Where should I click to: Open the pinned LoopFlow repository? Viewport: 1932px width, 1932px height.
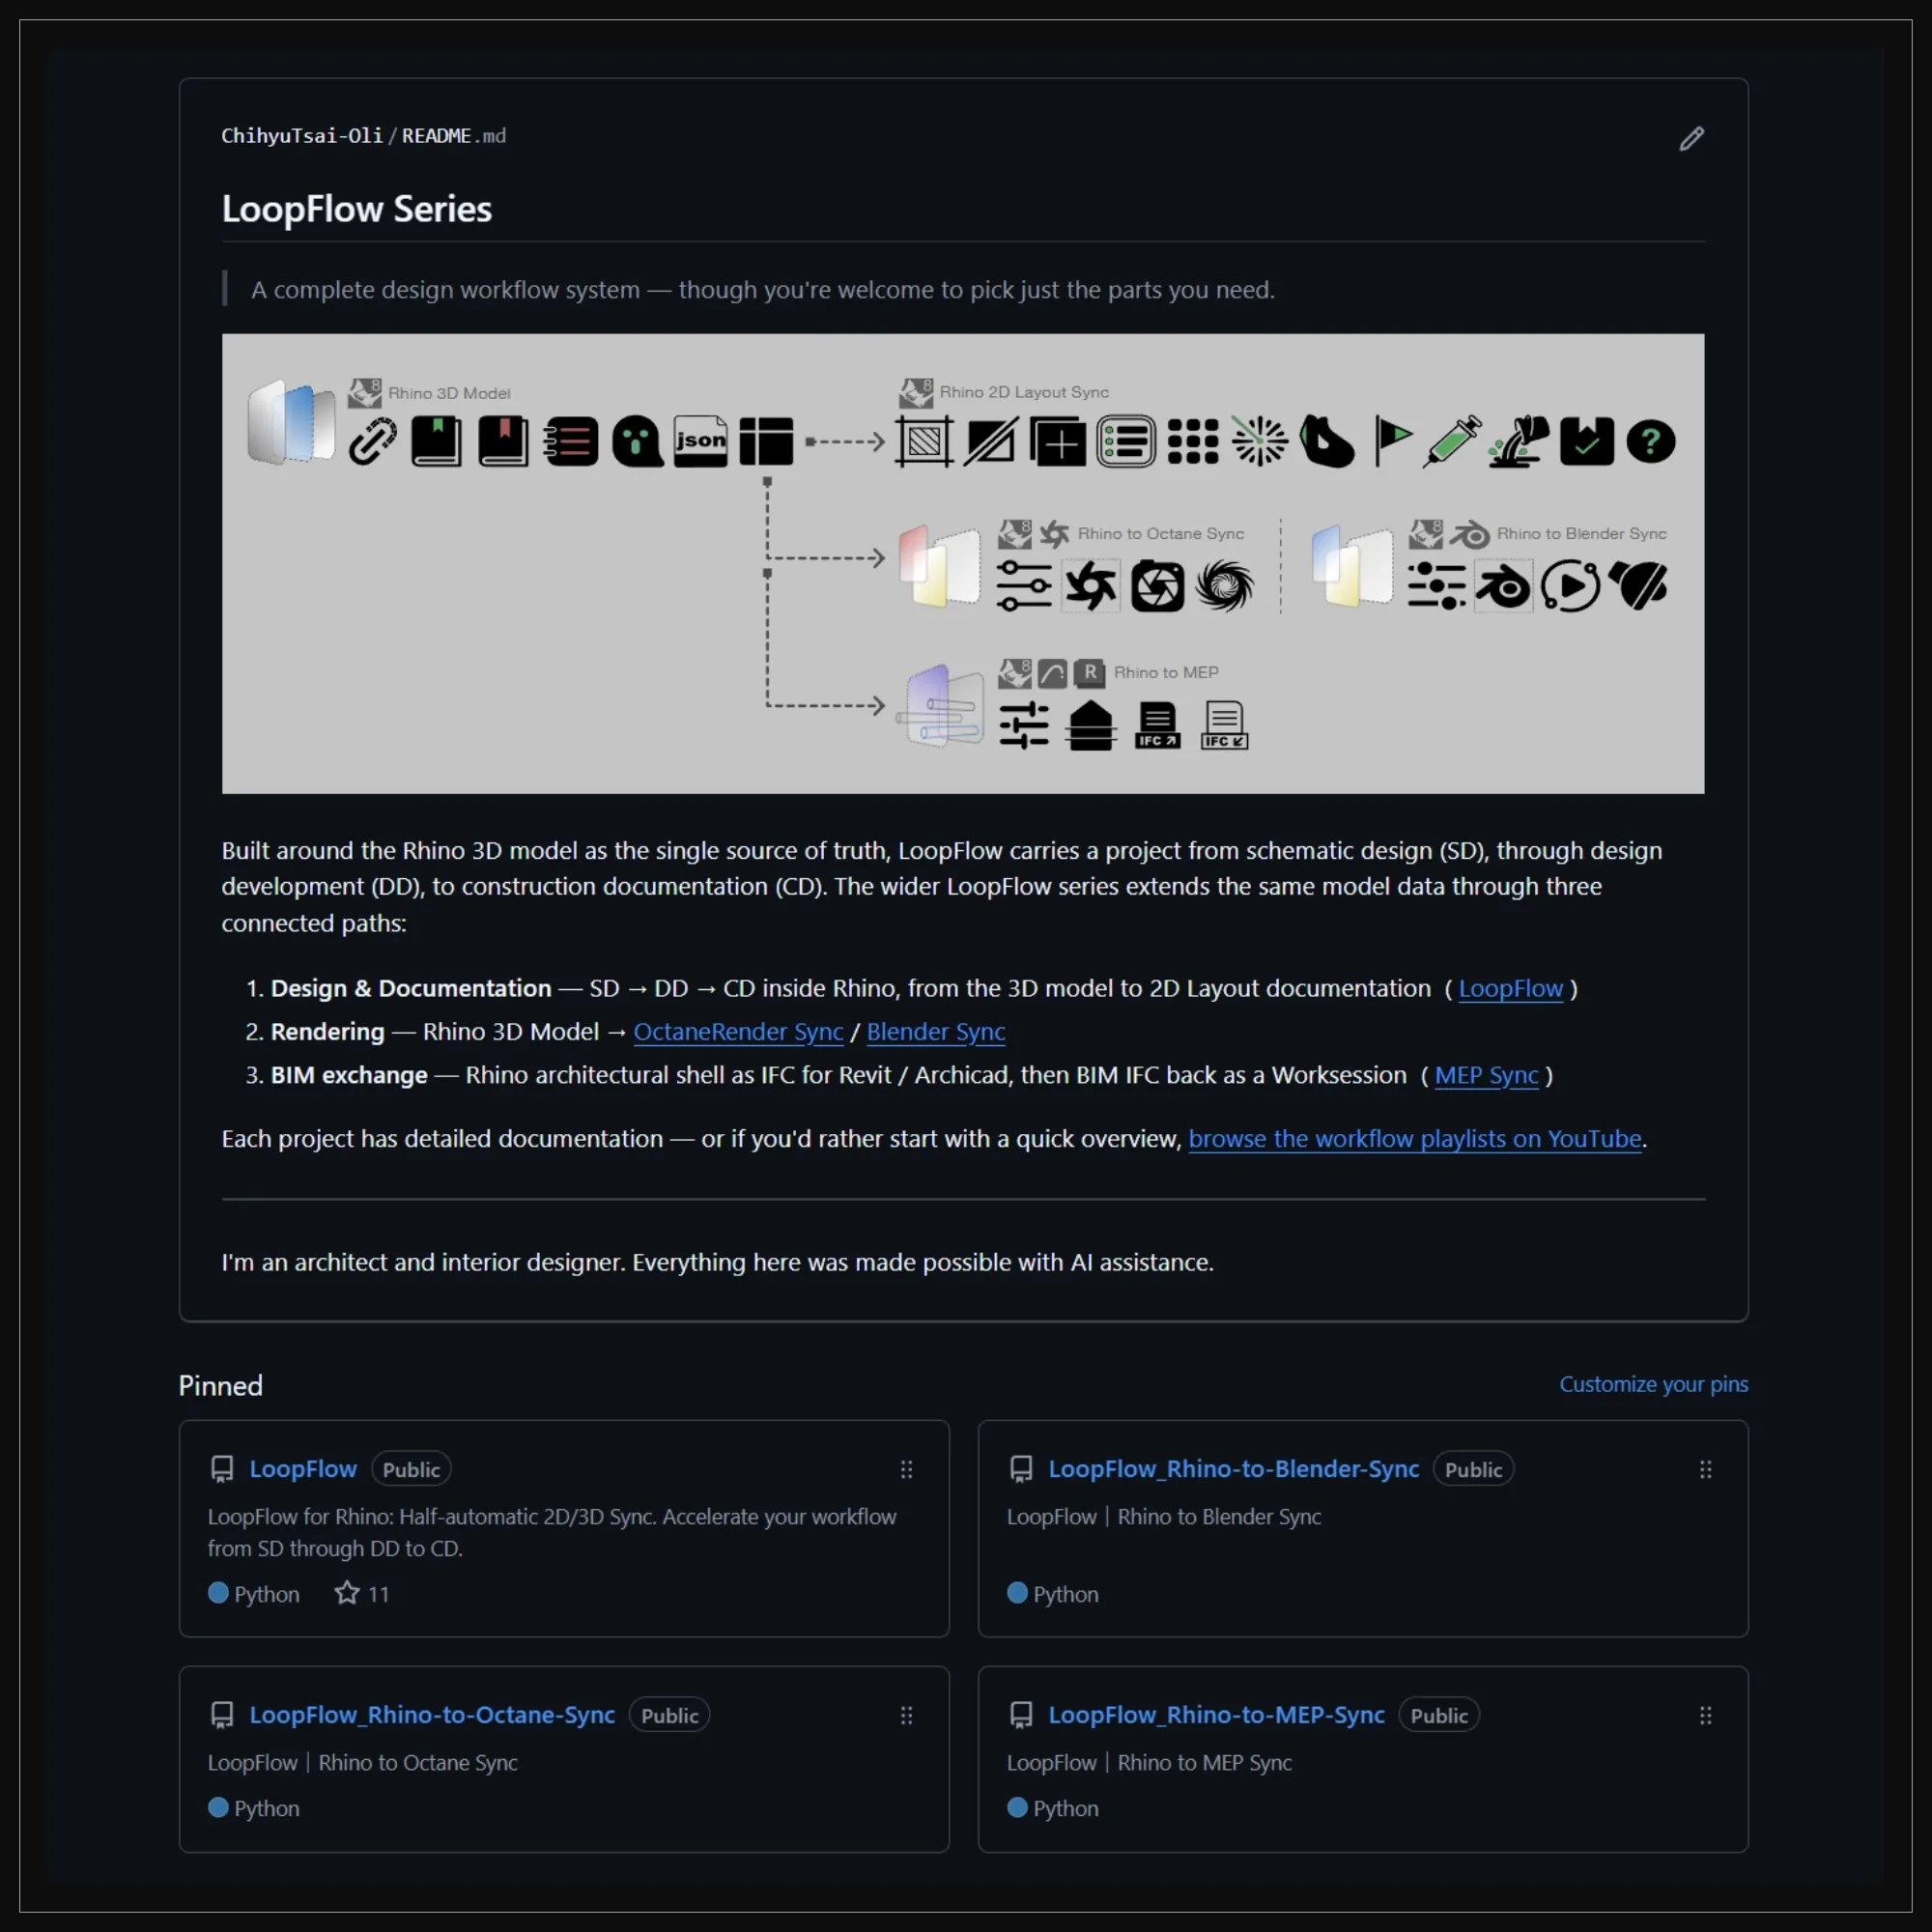(303, 1468)
